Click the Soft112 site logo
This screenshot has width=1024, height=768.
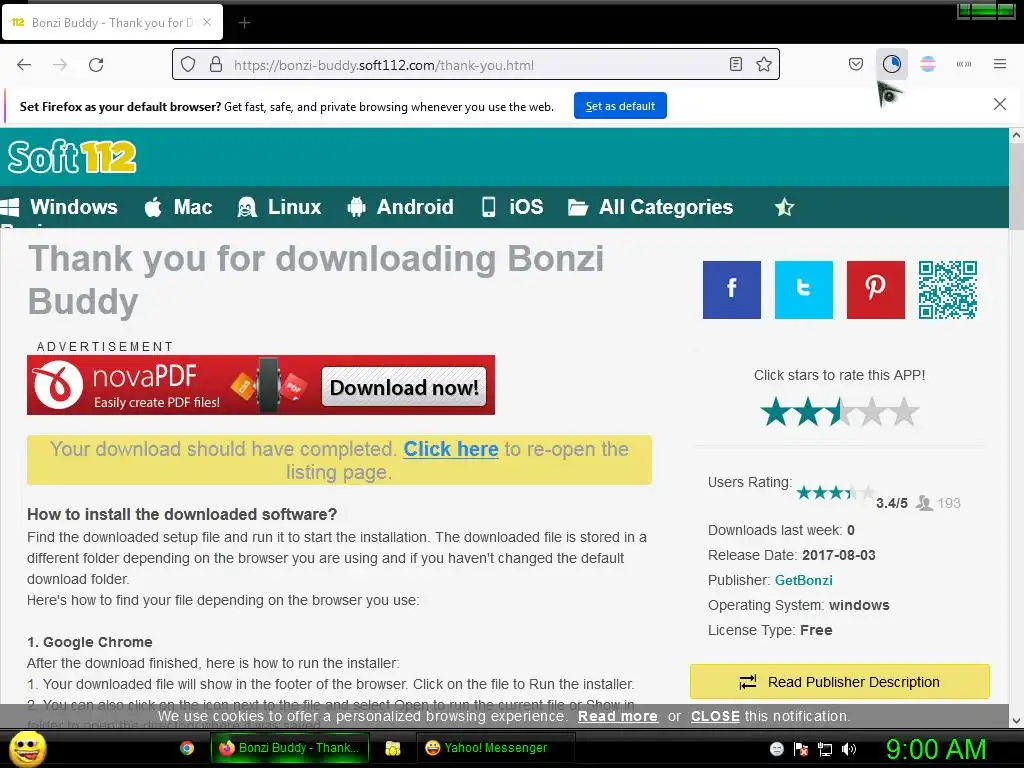click(x=72, y=157)
